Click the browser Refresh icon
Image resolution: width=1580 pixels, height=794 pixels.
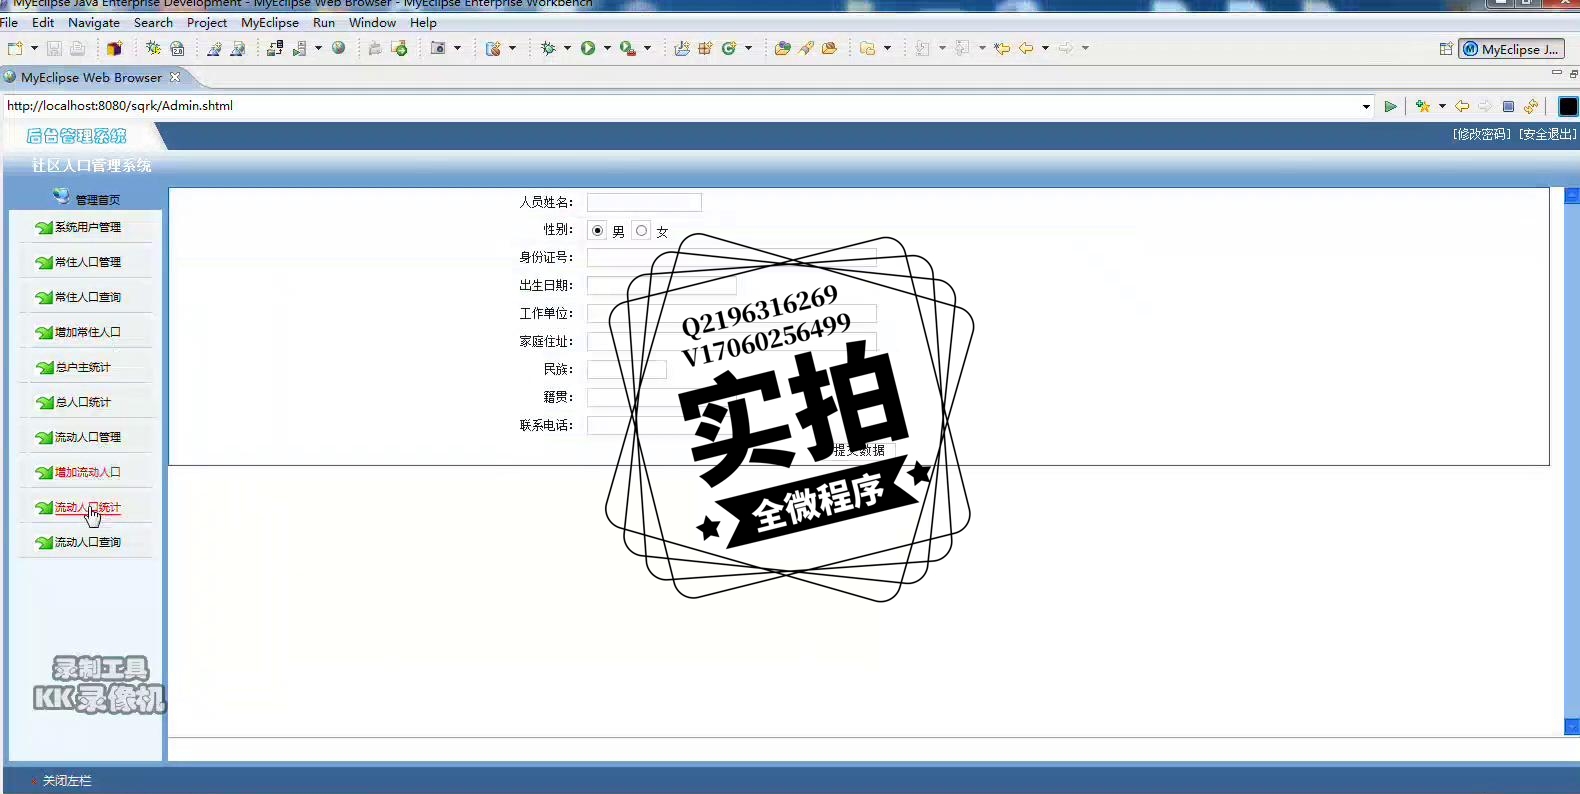point(1531,106)
